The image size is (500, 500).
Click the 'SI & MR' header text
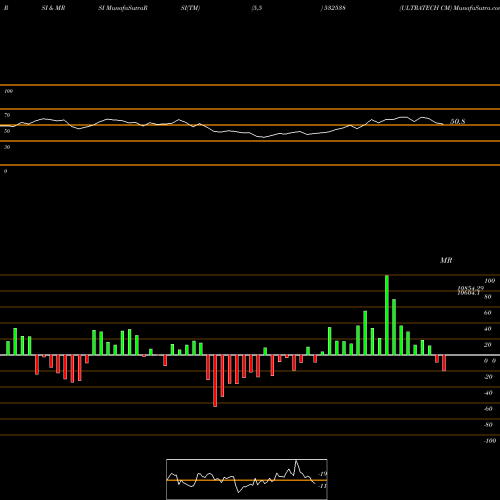click(53, 8)
